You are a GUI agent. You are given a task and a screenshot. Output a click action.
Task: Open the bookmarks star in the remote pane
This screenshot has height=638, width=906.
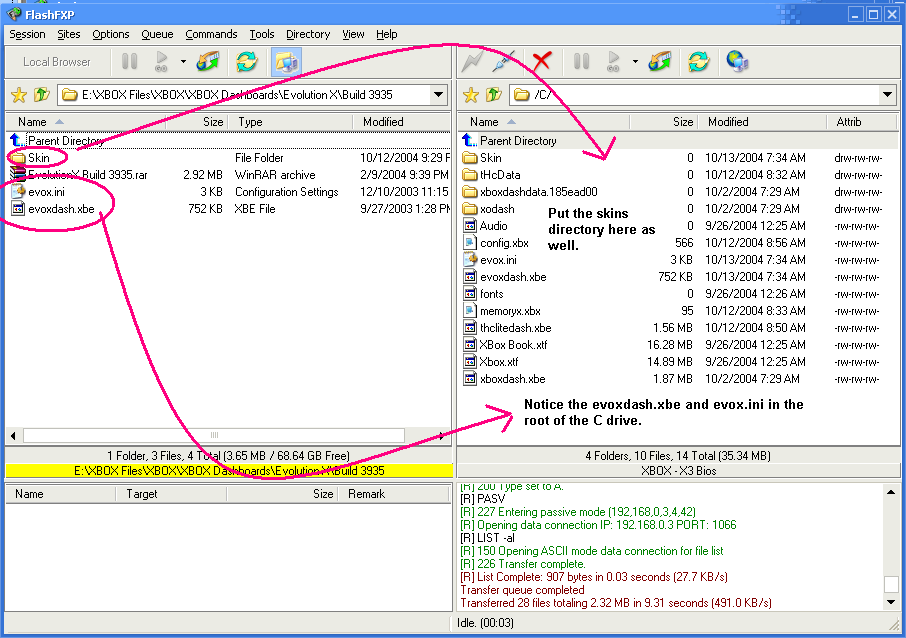click(x=471, y=95)
